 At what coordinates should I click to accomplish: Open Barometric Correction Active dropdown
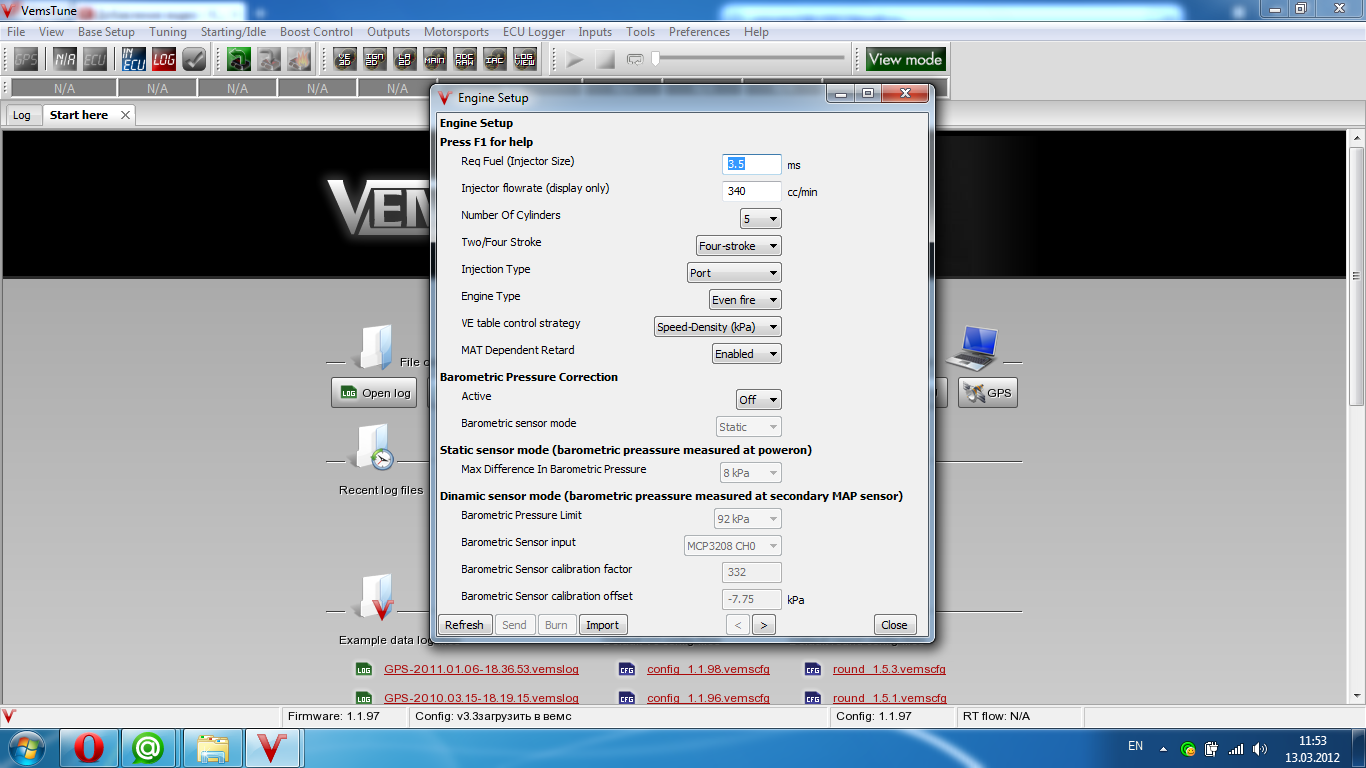coord(758,400)
